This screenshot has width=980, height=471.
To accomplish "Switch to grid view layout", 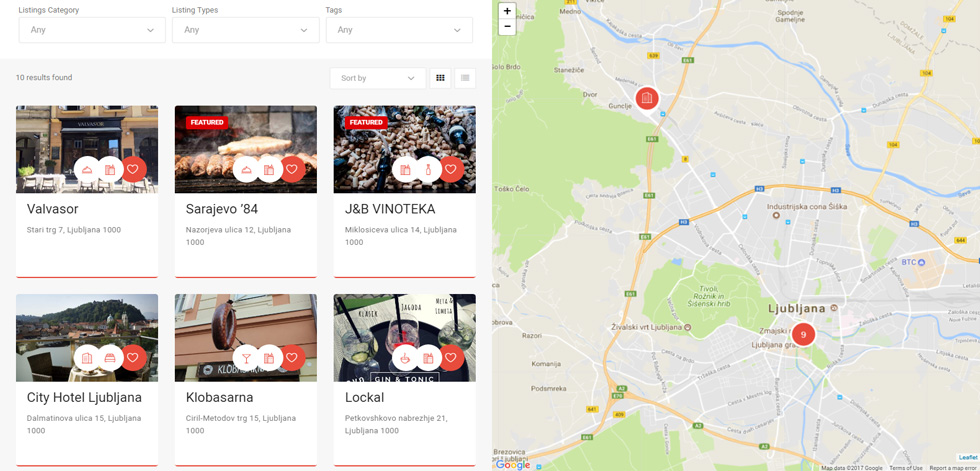I will tap(440, 78).
